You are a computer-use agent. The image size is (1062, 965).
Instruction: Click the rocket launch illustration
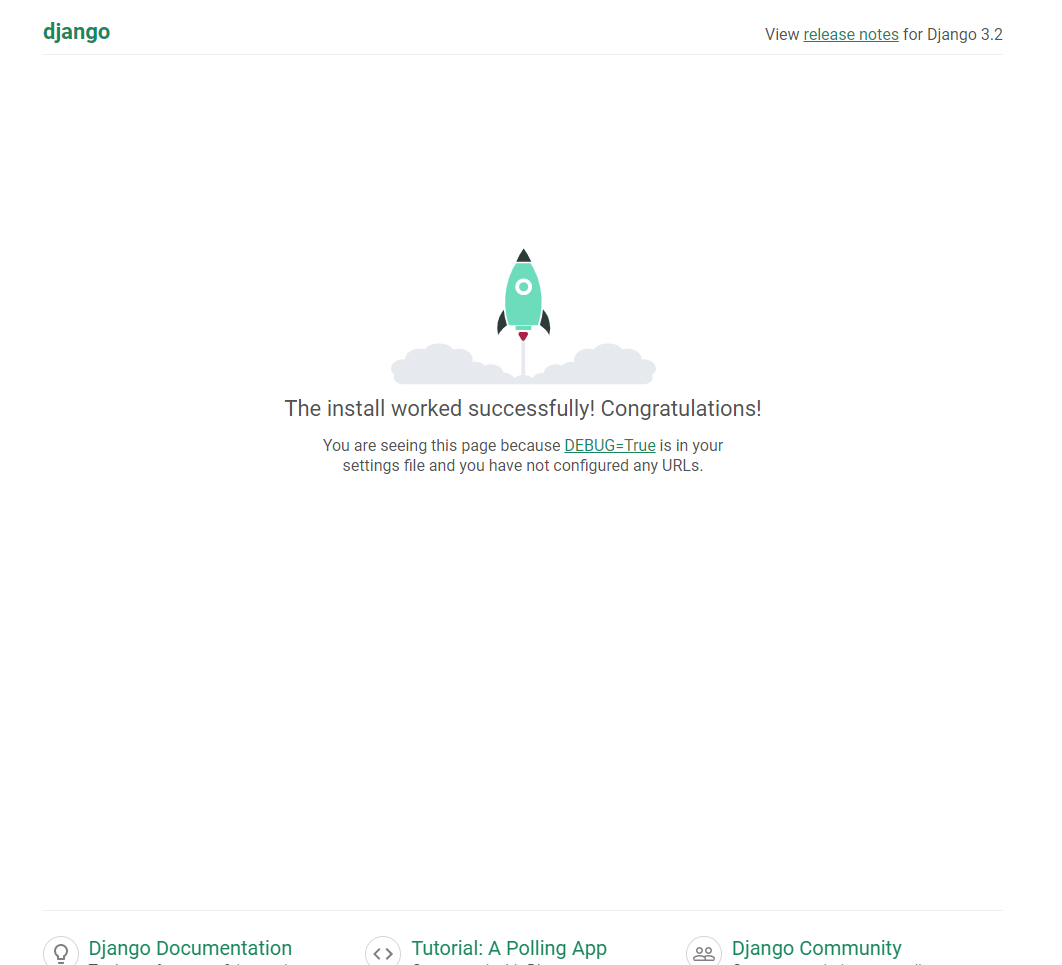coord(523,316)
